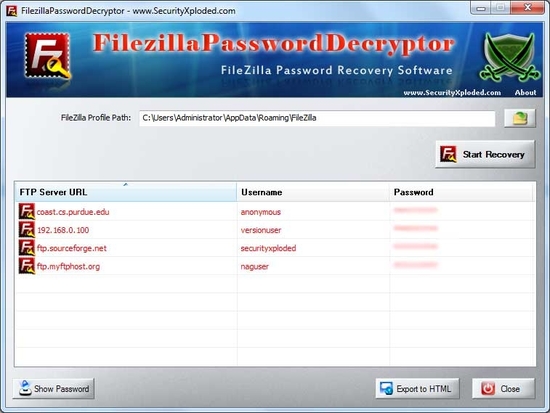This screenshot has width=550, height=413.
Task: Click the icon beside ftp.sourceforge.net
Action: (27, 248)
